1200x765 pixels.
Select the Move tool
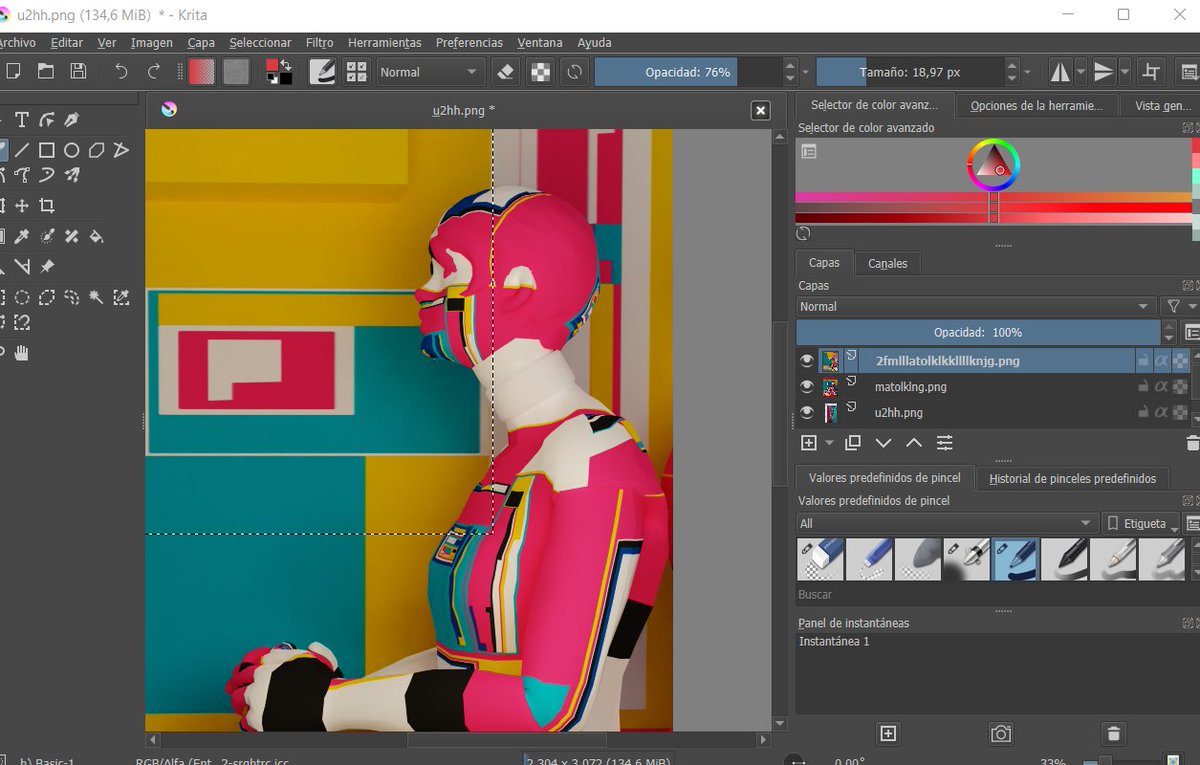coord(21,205)
